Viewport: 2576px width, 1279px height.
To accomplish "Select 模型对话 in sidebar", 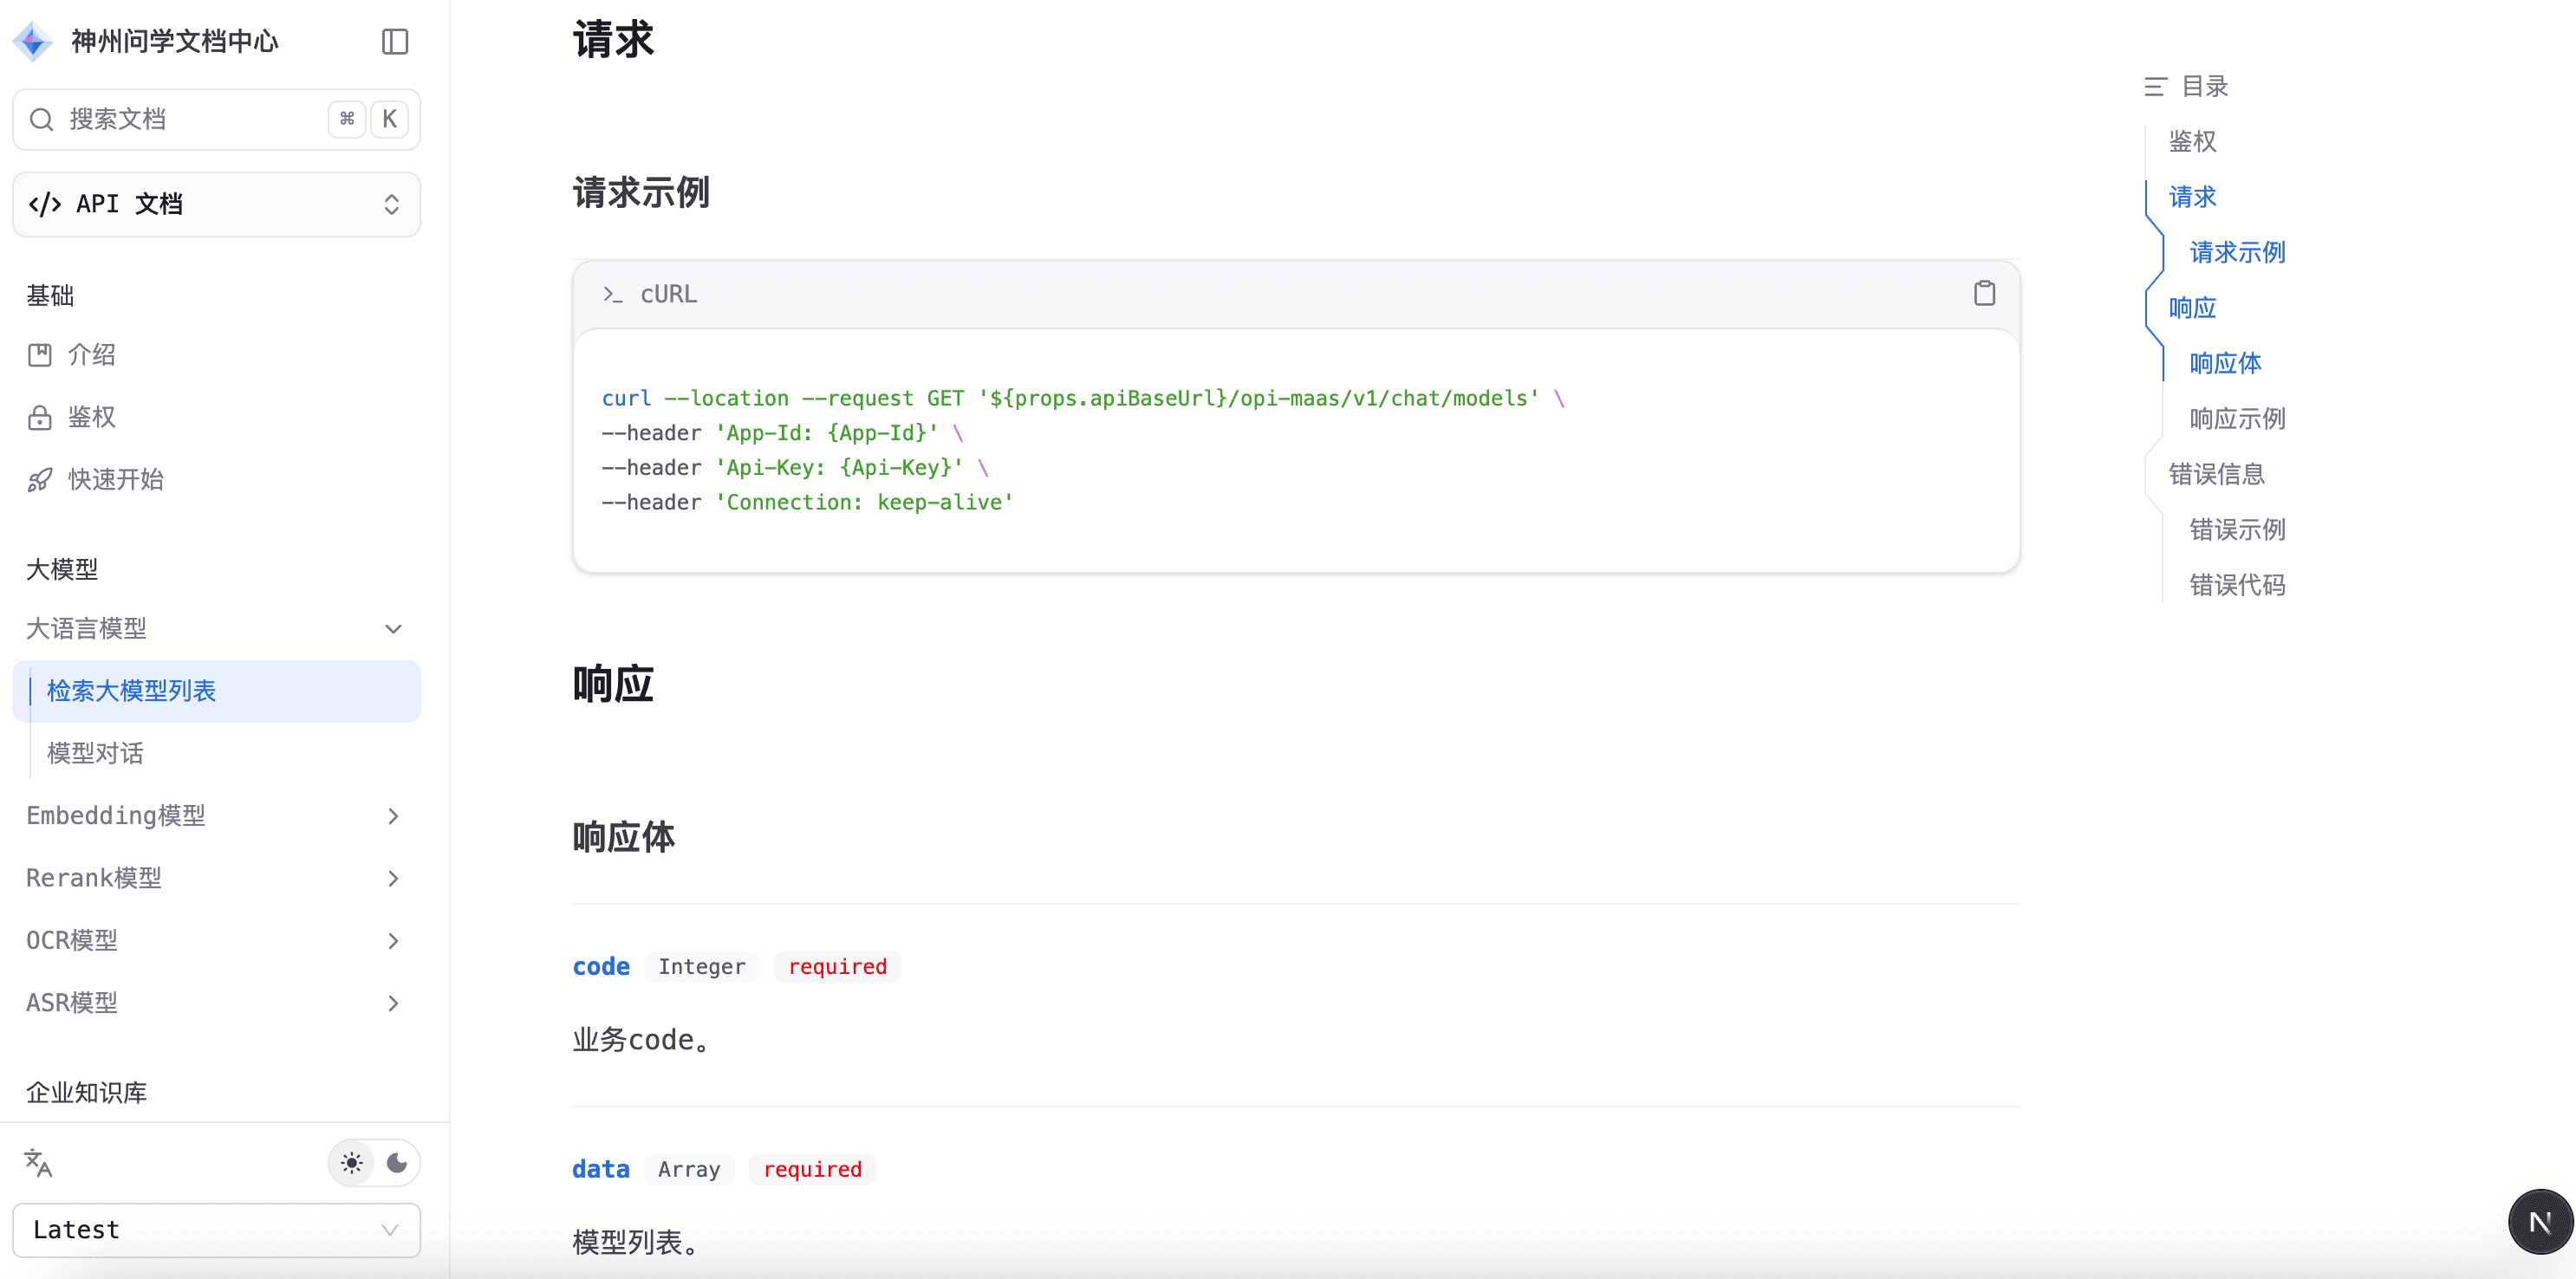I will (96, 753).
